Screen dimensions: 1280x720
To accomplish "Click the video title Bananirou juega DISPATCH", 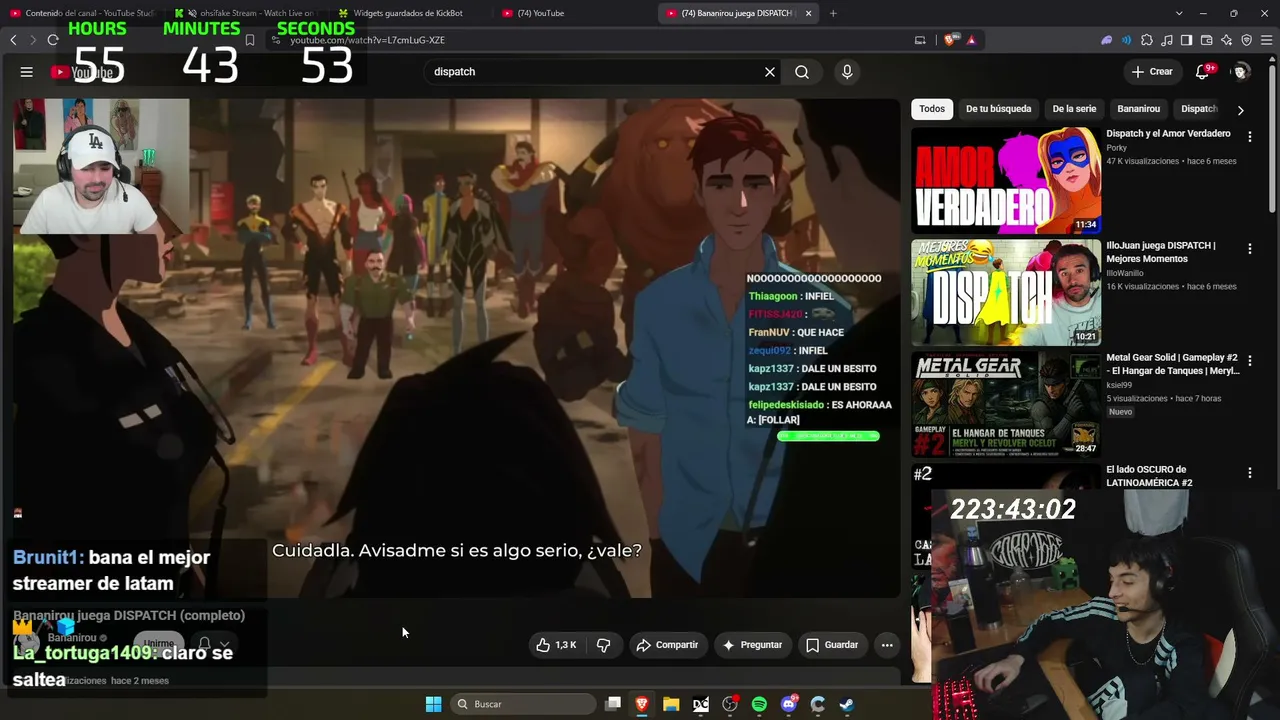I will 129,615.
